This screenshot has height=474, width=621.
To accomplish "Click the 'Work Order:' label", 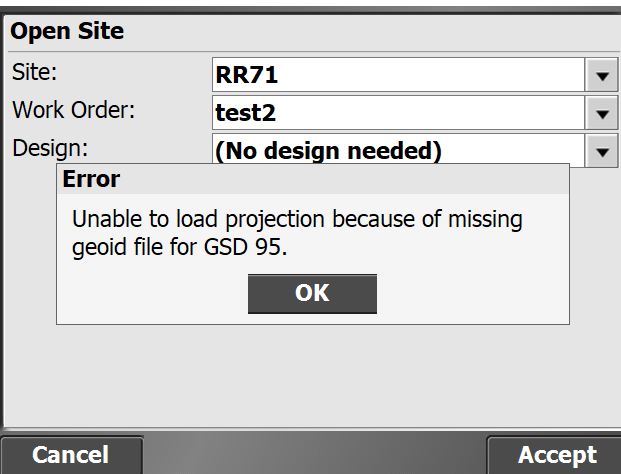I will [73, 110].
